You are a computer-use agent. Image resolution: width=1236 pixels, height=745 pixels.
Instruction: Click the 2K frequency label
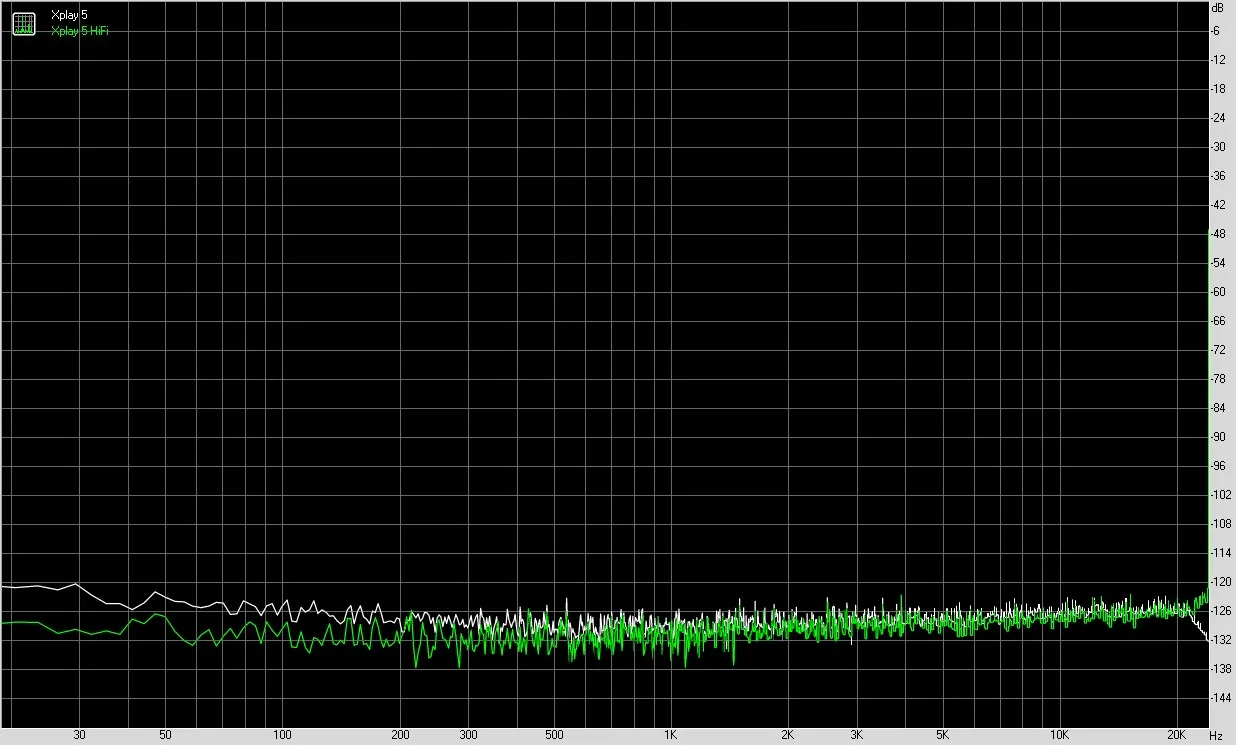[x=788, y=735]
